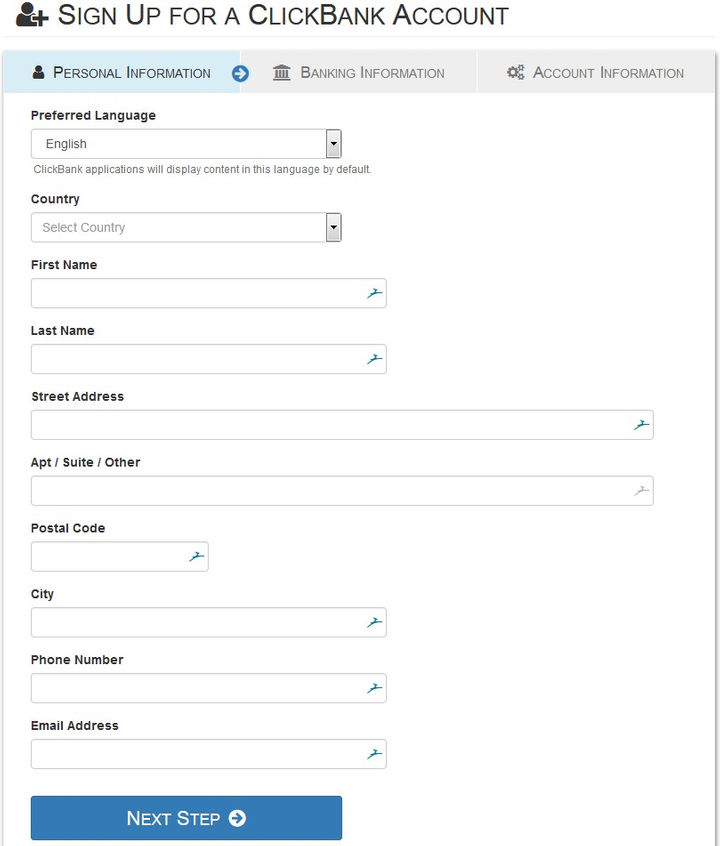The width and height of the screenshot is (720, 846).
Task: Click the ClickBank applications language hint text
Action: (202, 169)
